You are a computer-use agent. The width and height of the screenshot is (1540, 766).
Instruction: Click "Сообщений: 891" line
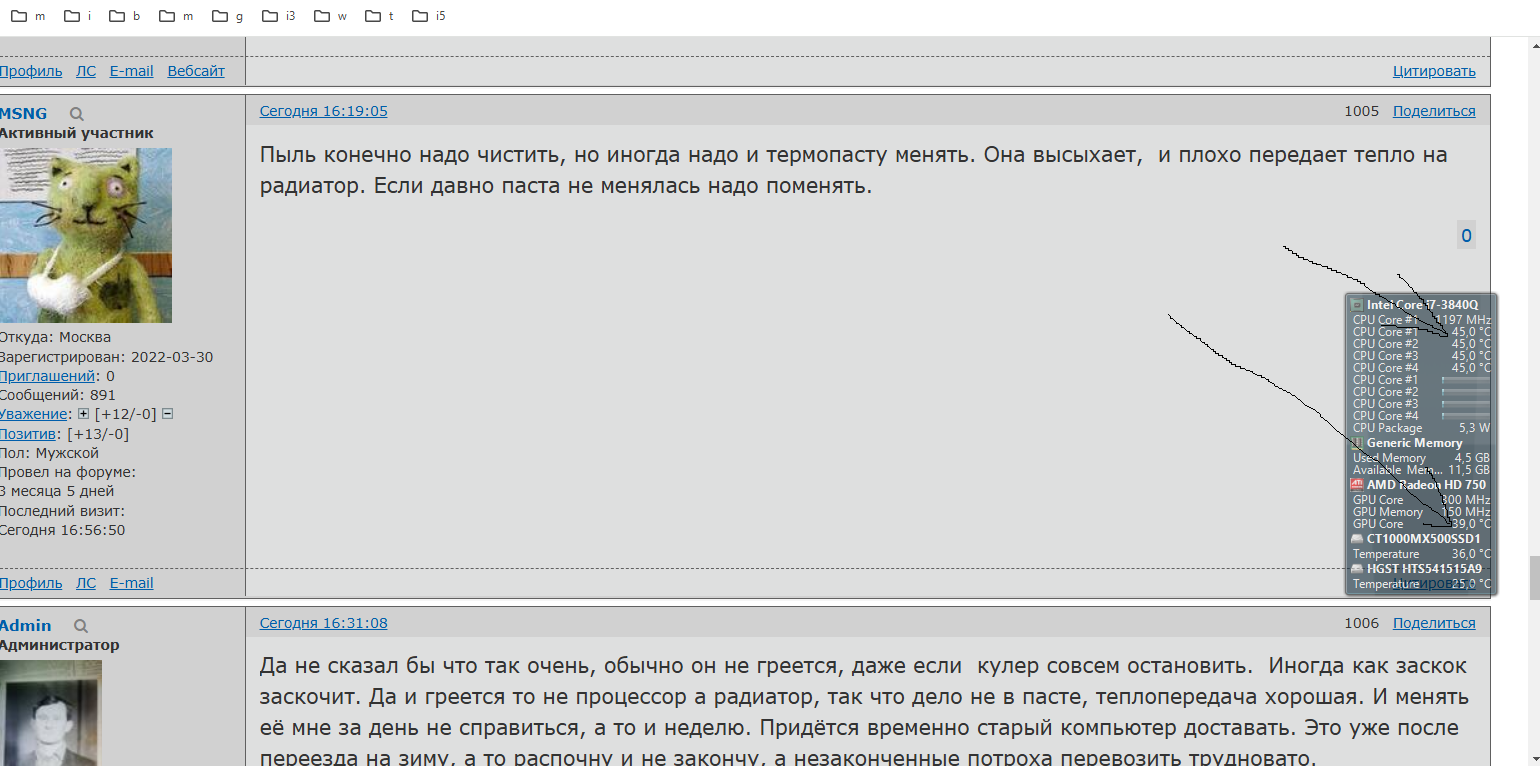pos(58,395)
